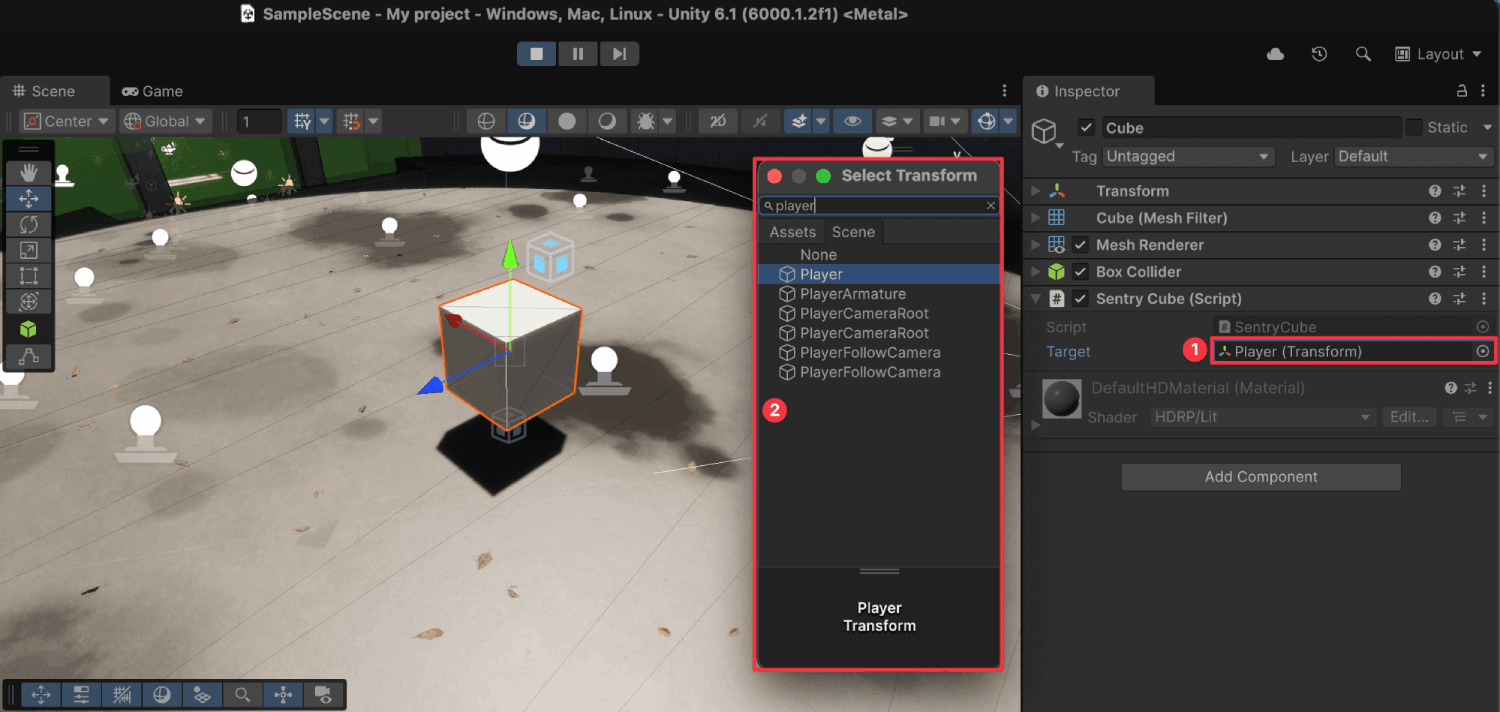Expand the Transform component in the Inspector
Viewport: 1500px width, 712px height.
[1036, 190]
